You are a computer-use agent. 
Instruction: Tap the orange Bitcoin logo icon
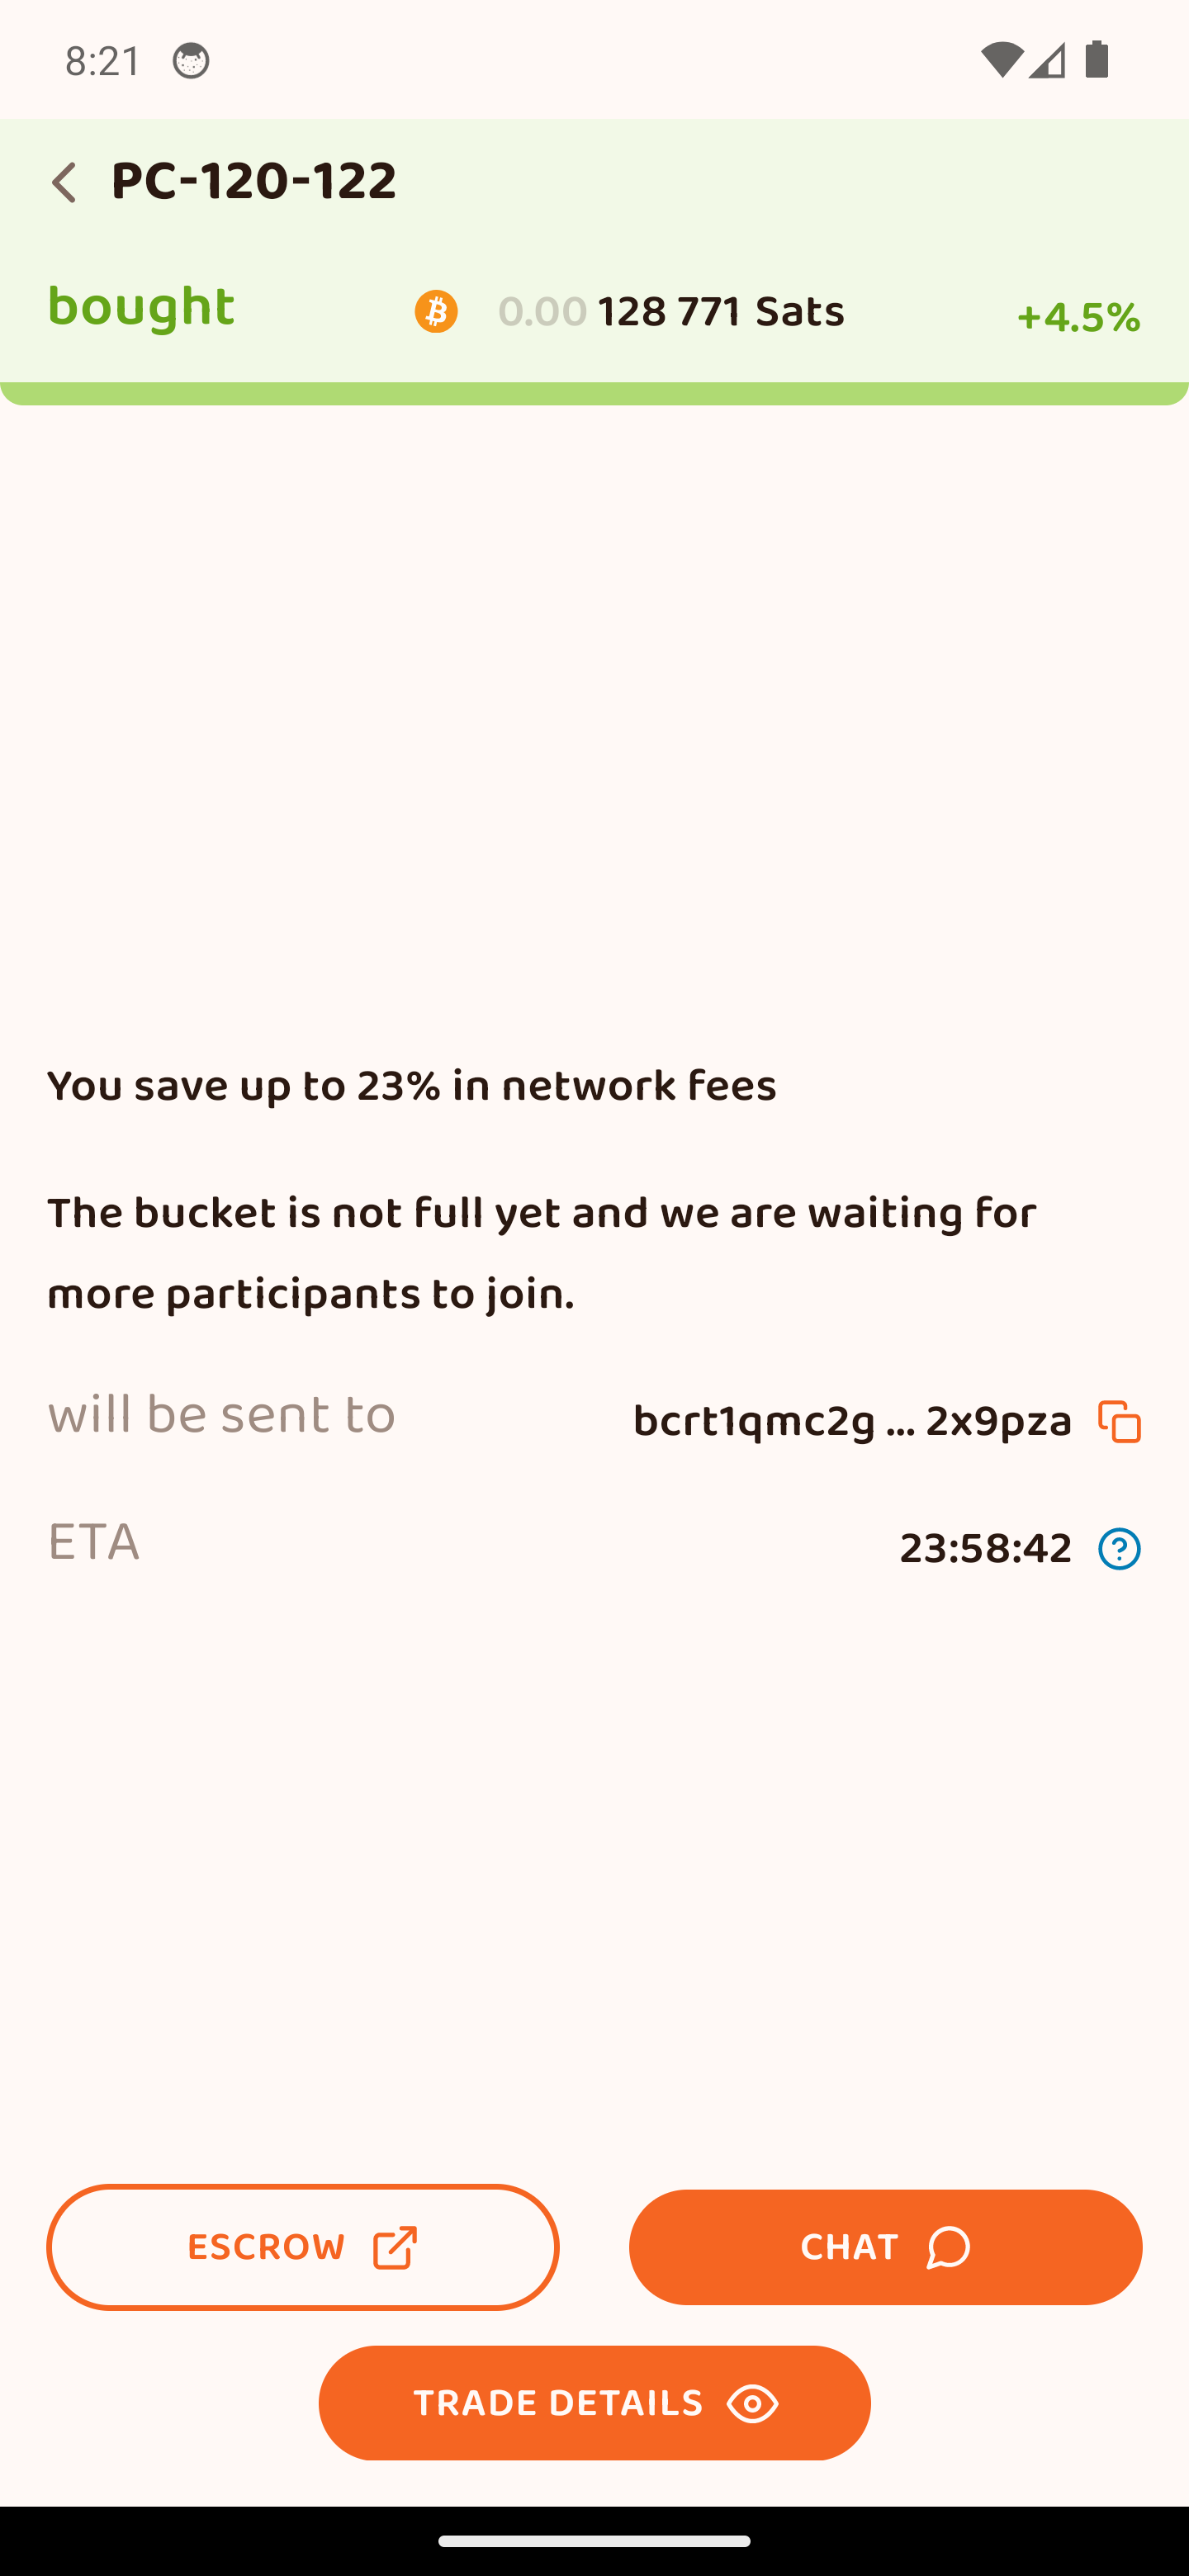point(436,312)
